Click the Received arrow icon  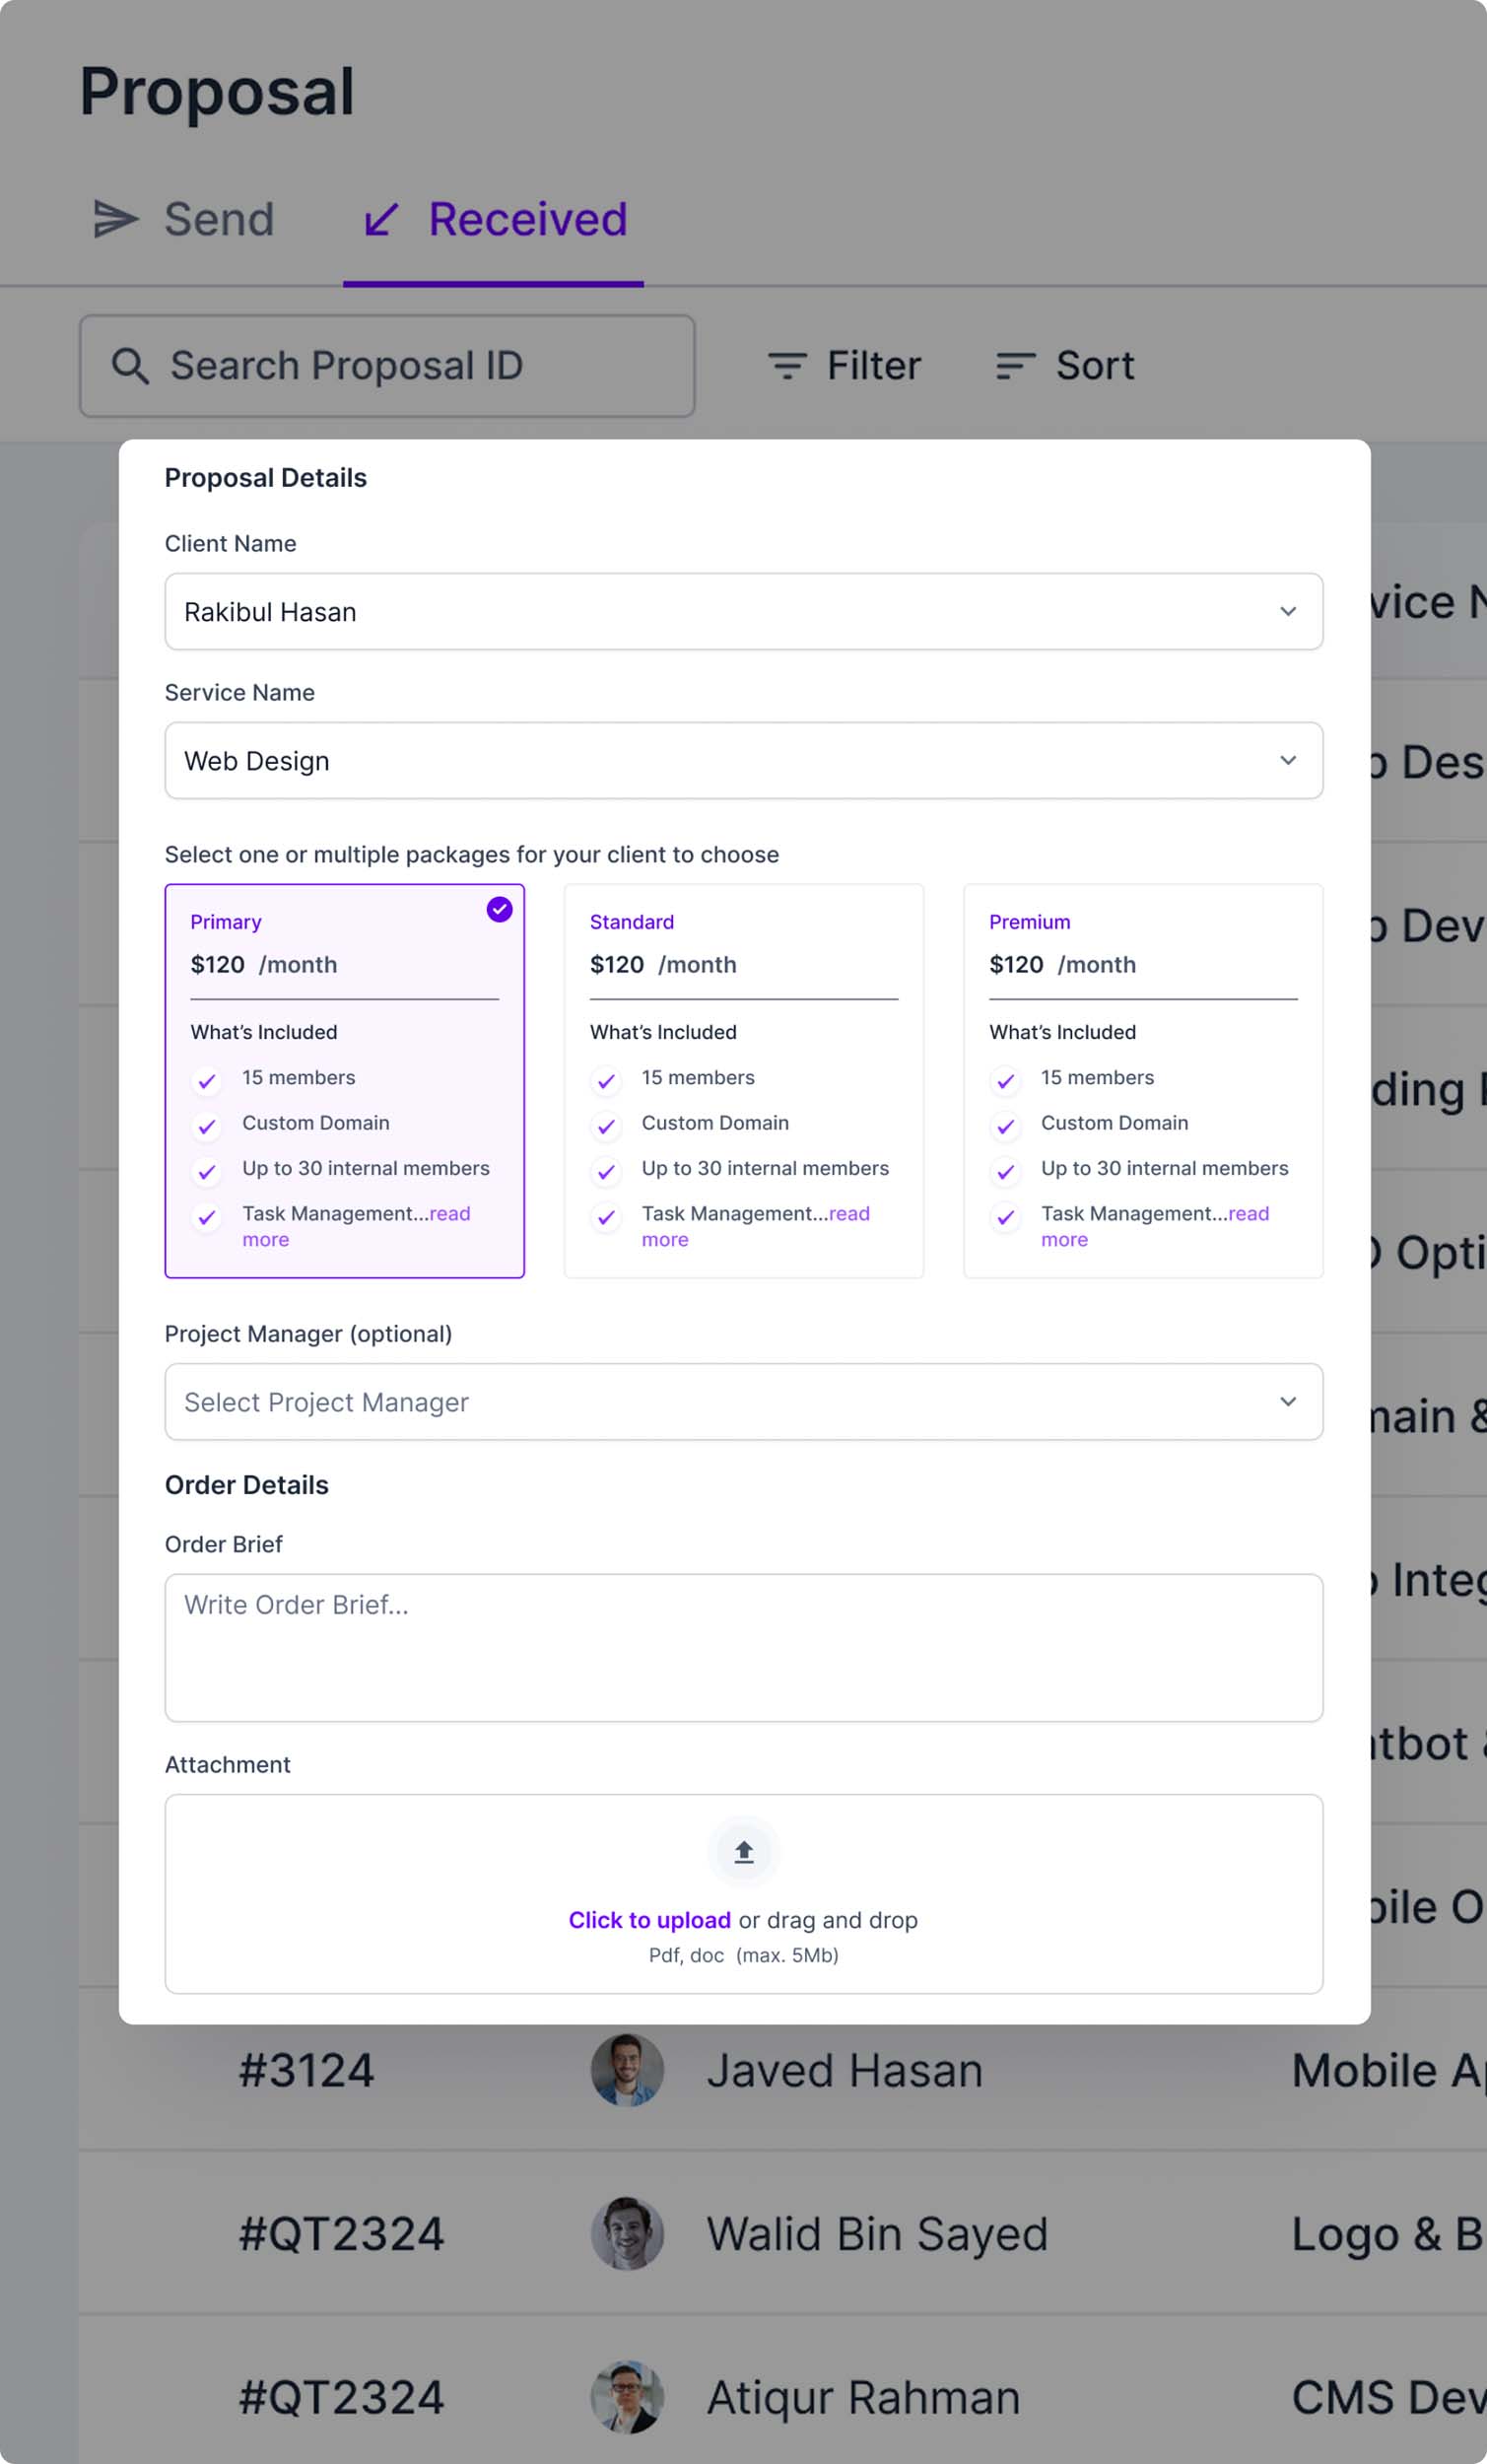tap(382, 219)
